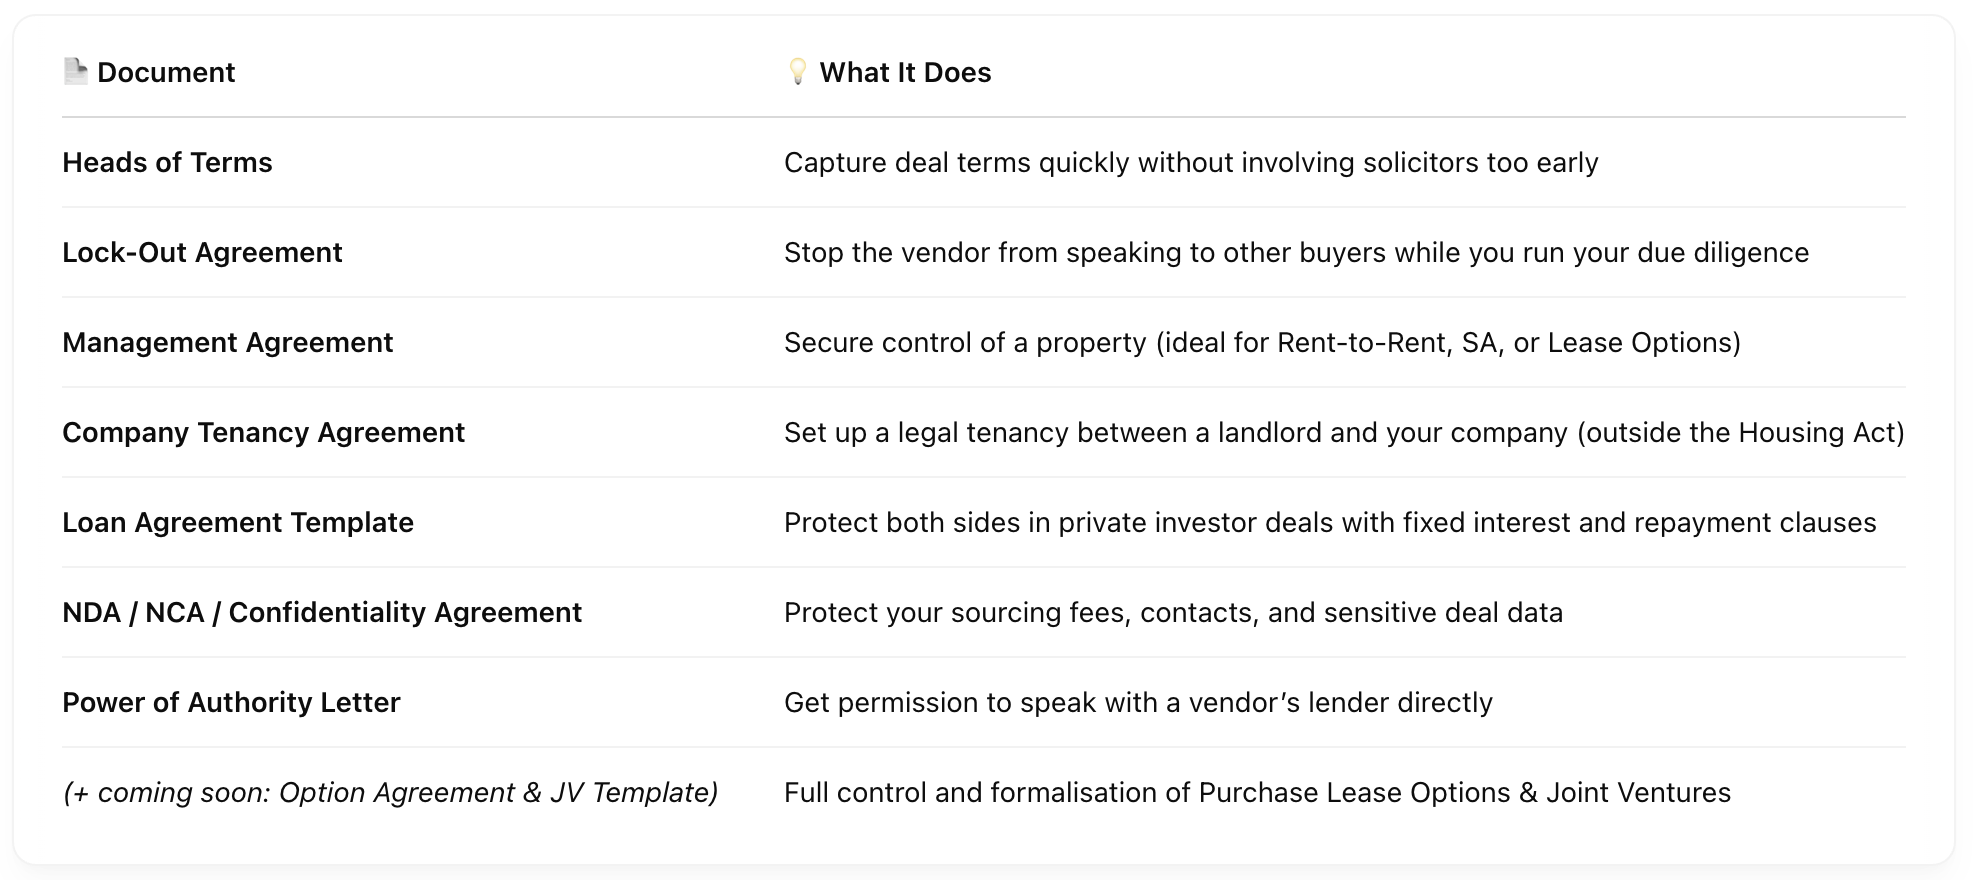Click the lightbulb icon in header
The image size is (1974, 880).
[x=797, y=72]
